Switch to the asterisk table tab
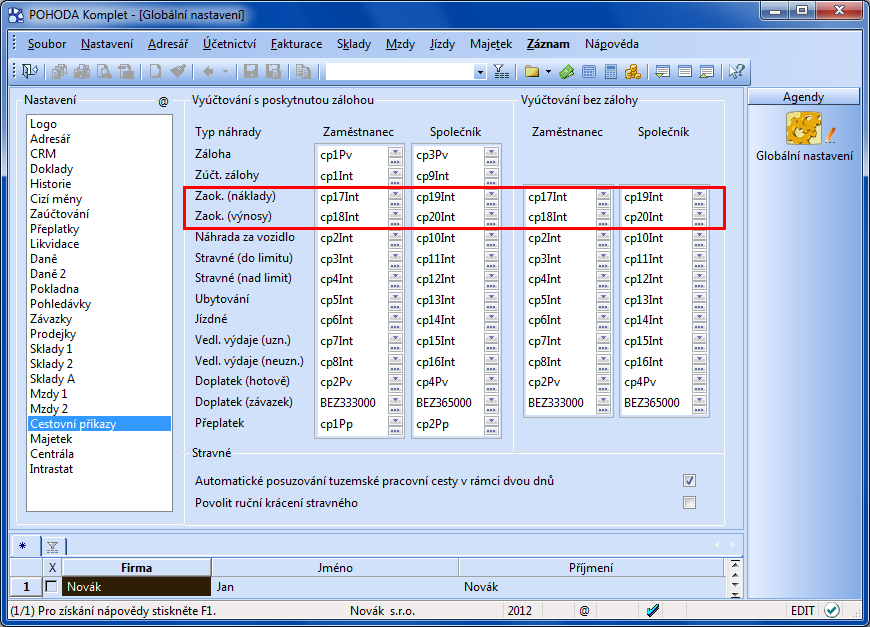 [23, 546]
